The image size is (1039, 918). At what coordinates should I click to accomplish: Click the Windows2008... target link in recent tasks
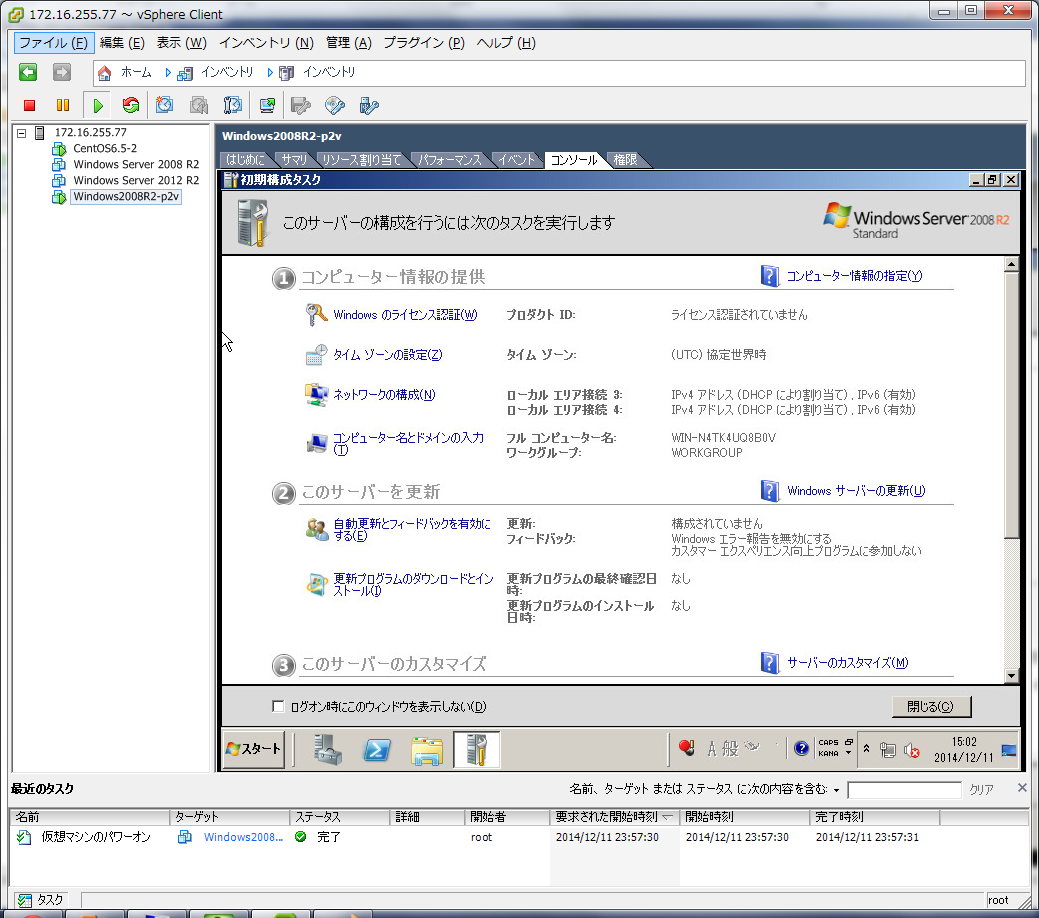(x=243, y=837)
